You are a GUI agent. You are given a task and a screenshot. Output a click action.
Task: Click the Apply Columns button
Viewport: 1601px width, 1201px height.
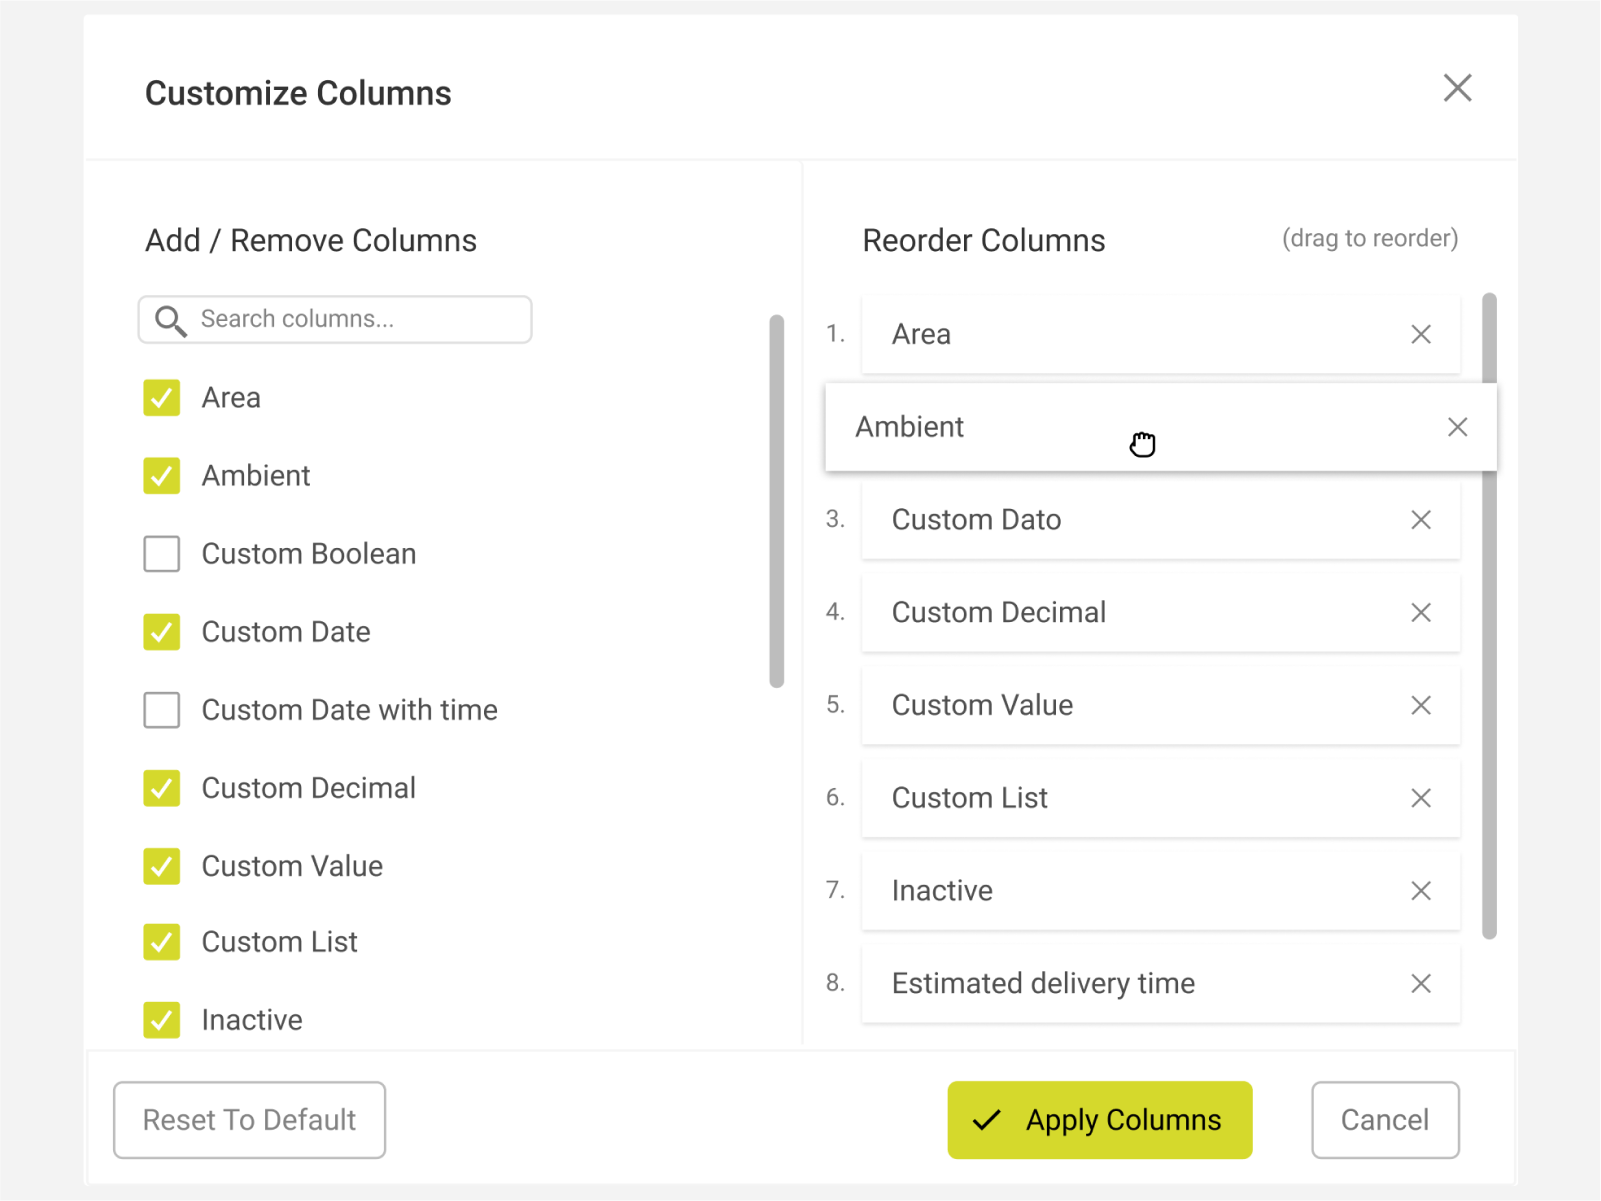pyautogui.click(x=1099, y=1120)
